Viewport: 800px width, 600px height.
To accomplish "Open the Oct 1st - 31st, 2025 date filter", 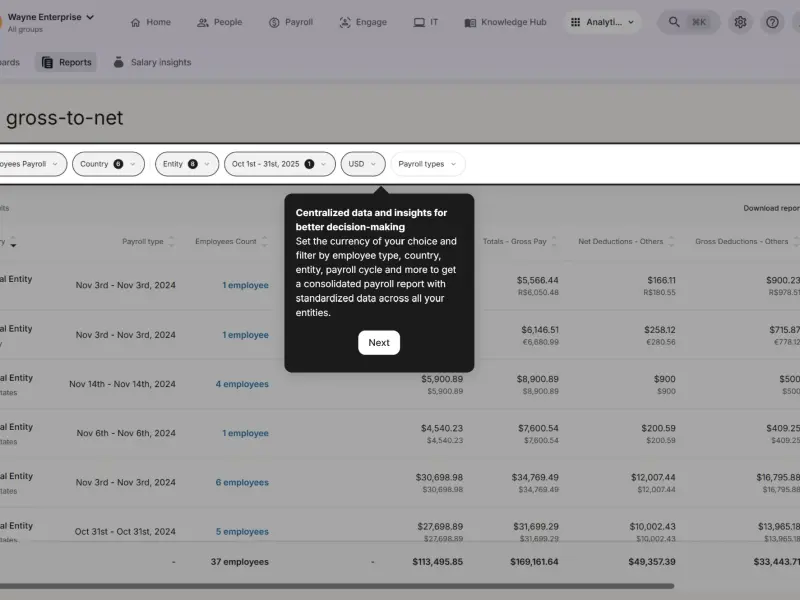I will point(280,164).
